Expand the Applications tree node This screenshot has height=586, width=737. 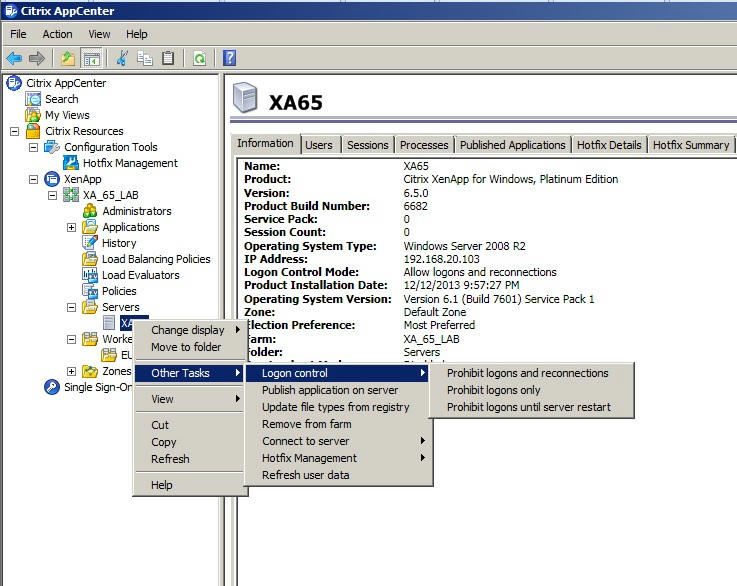pos(71,227)
